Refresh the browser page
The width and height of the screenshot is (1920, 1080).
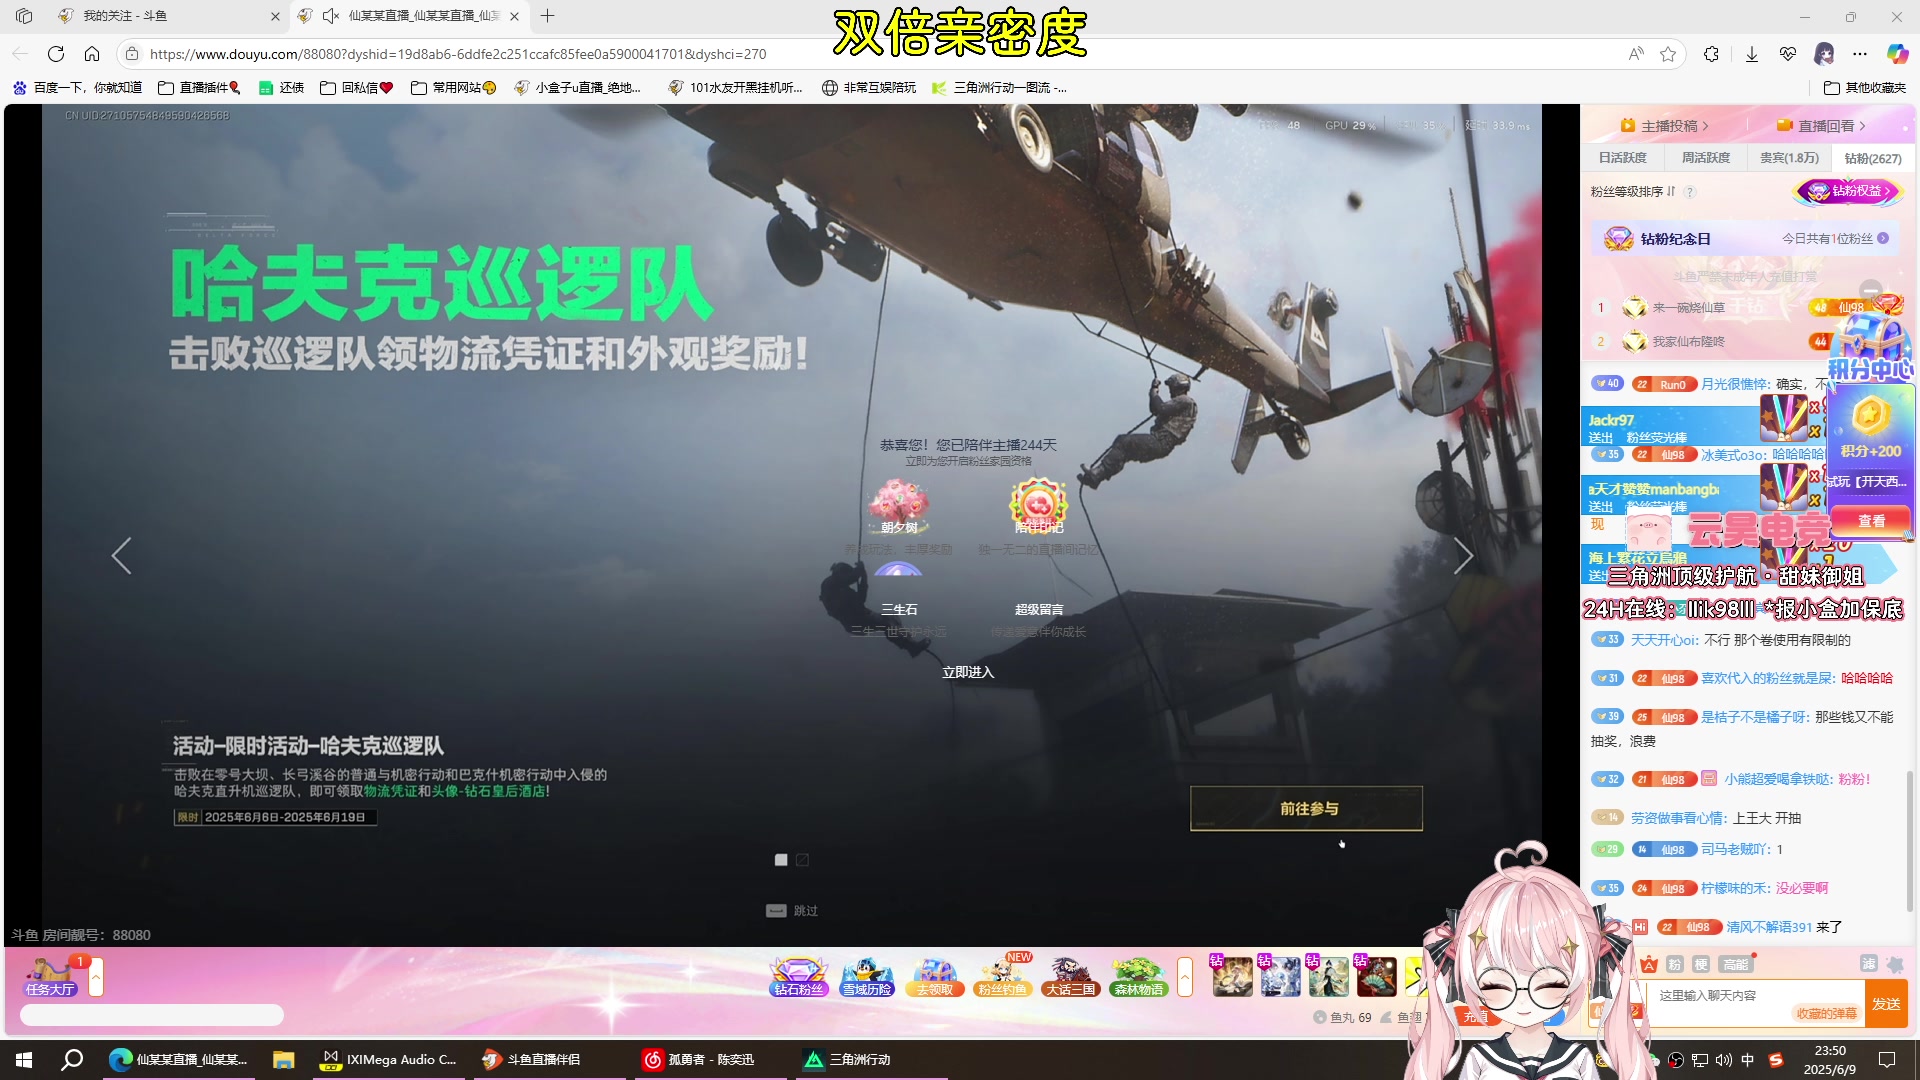pos(56,54)
